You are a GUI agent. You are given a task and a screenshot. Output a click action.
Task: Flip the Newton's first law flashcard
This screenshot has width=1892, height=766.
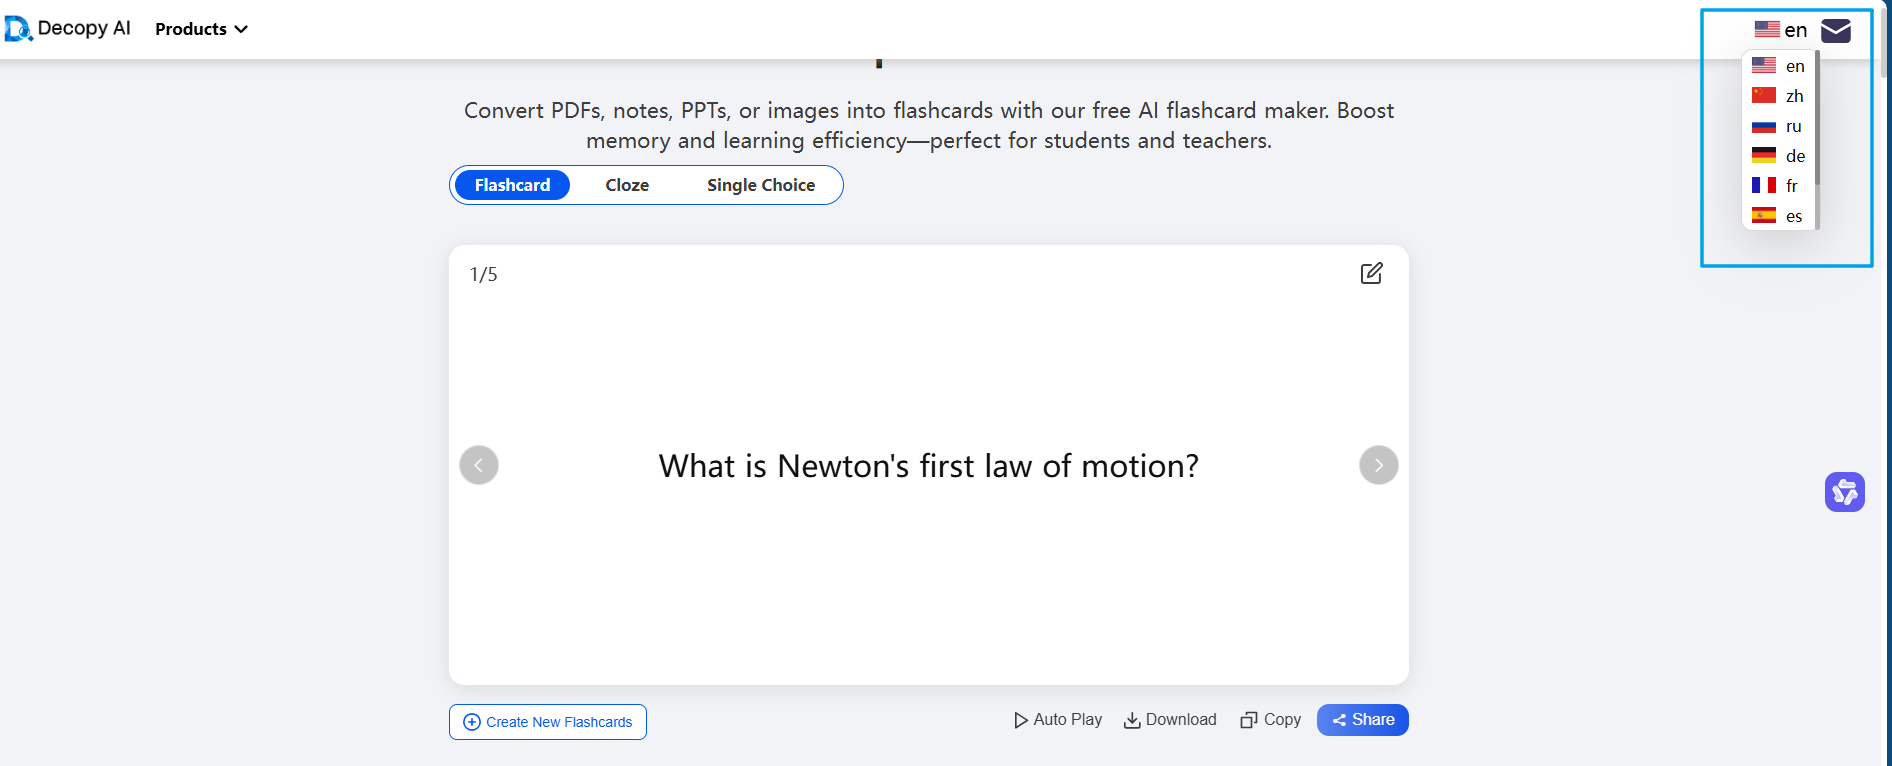point(928,466)
